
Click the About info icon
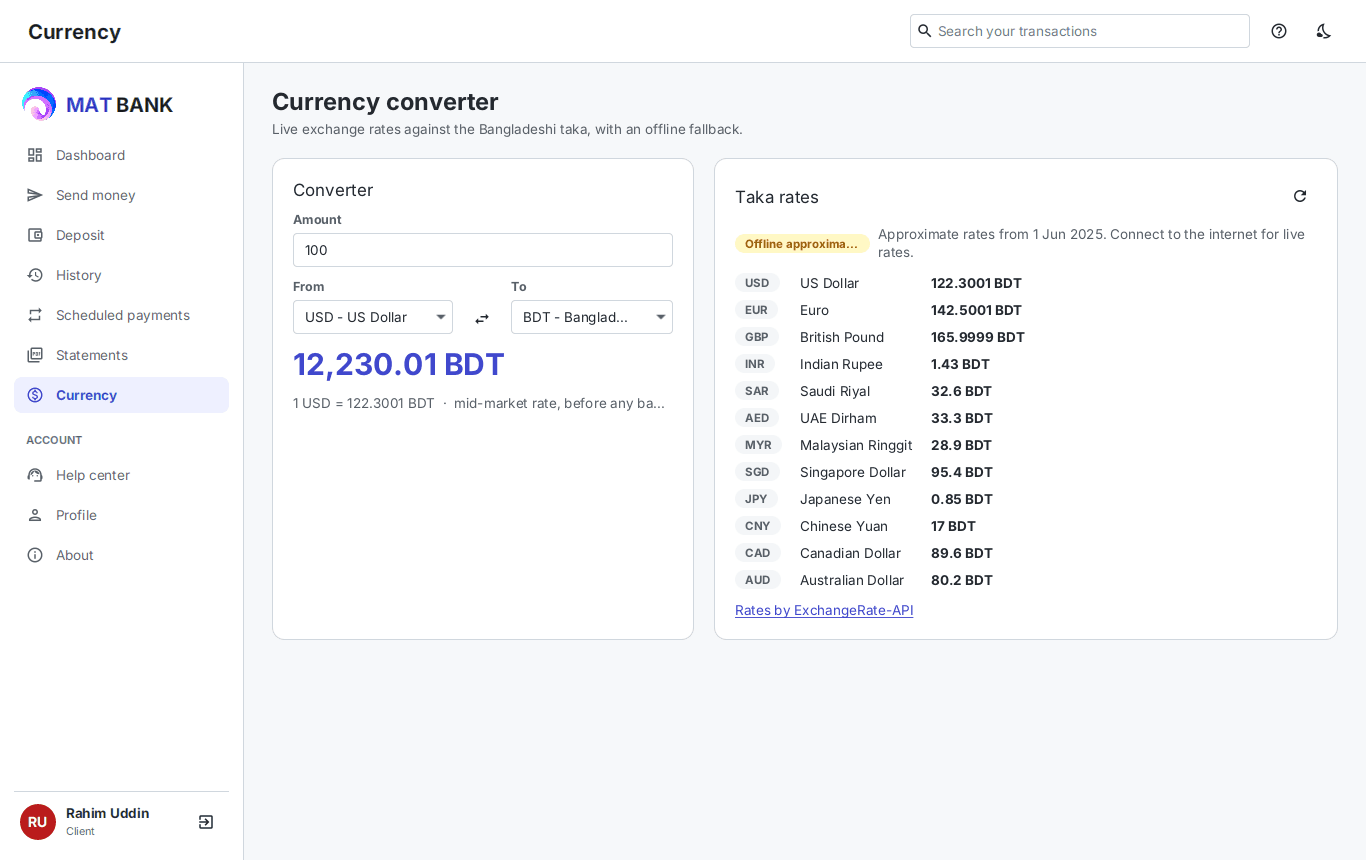[x=35, y=555]
